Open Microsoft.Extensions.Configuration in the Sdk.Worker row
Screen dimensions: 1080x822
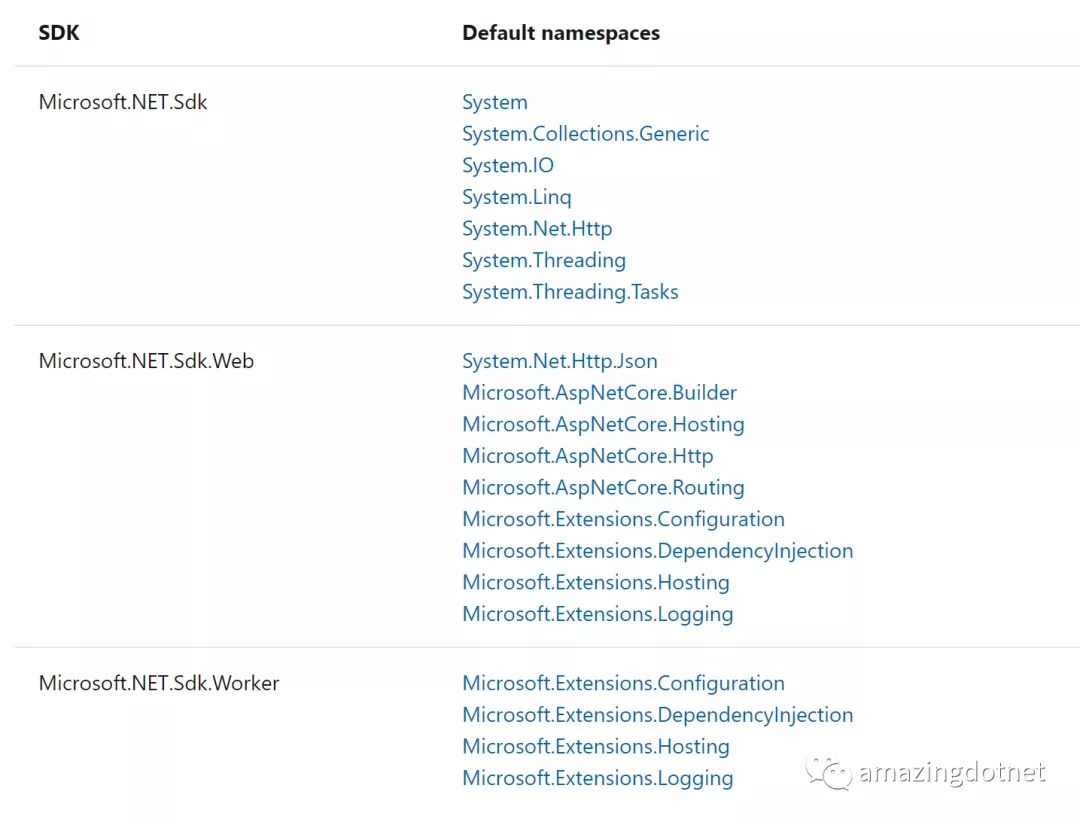click(623, 684)
